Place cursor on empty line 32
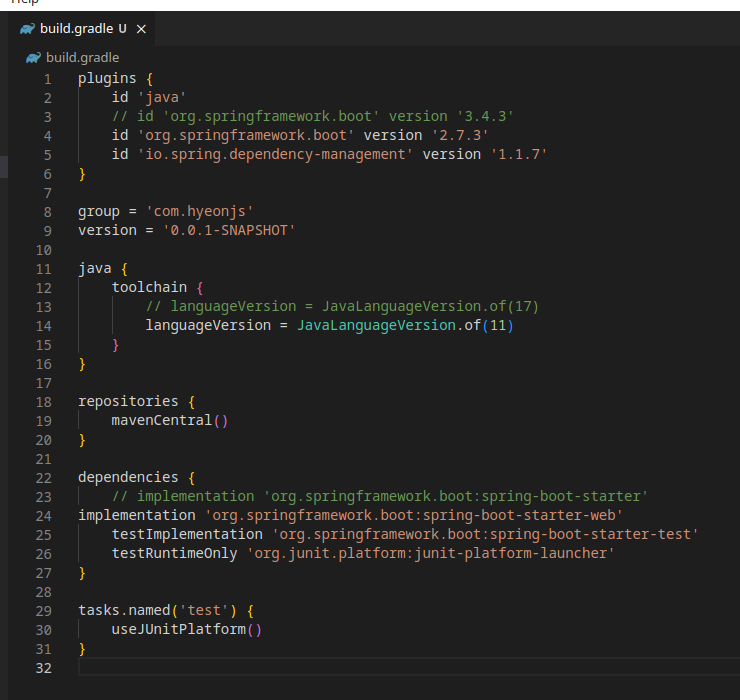Screen dimensions: 740x700 pos(409,667)
